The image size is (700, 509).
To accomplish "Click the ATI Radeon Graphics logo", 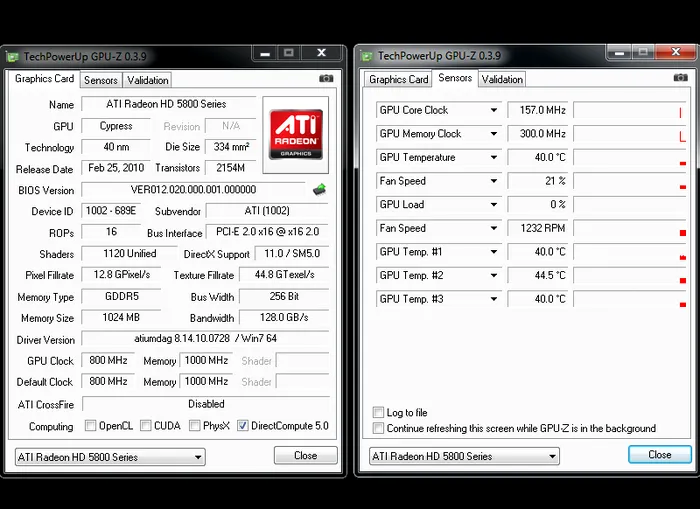I will tap(296, 135).
